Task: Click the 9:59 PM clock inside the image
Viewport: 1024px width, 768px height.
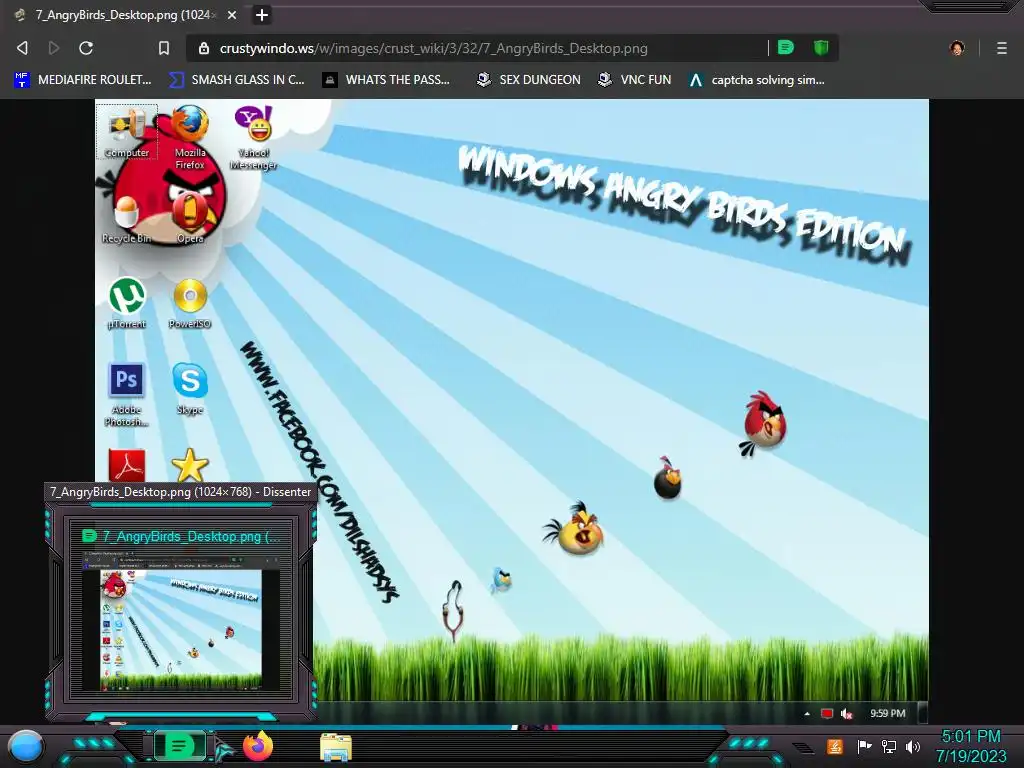Action: point(888,713)
